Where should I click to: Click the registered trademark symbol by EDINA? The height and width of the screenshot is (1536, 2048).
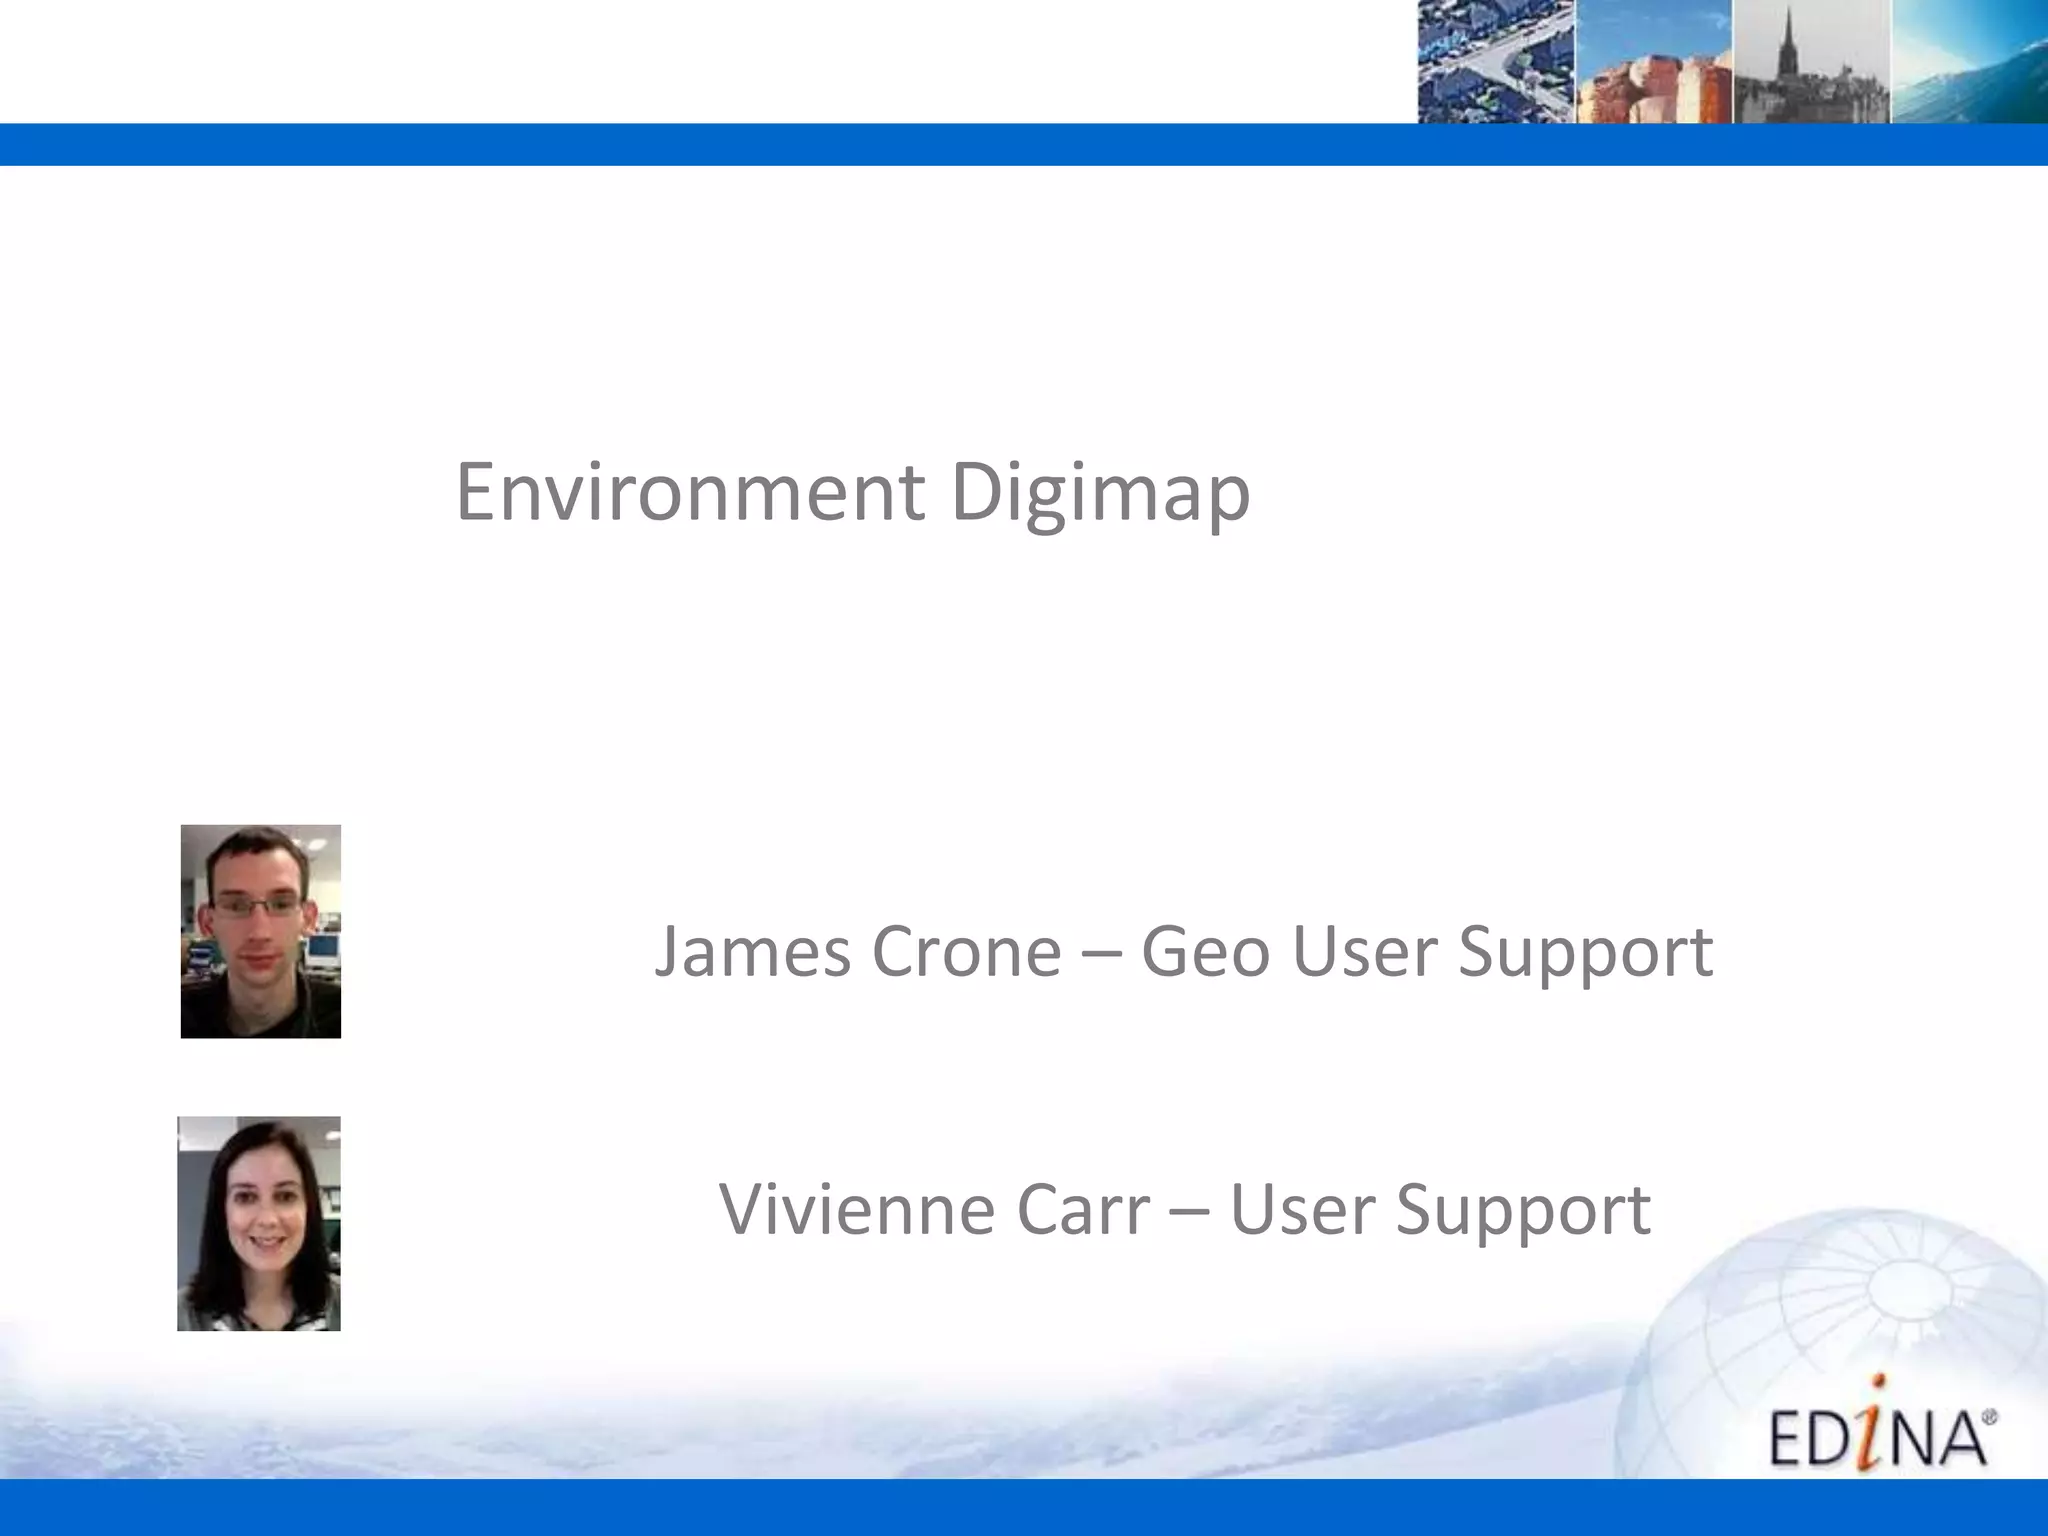click(1989, 1417)
